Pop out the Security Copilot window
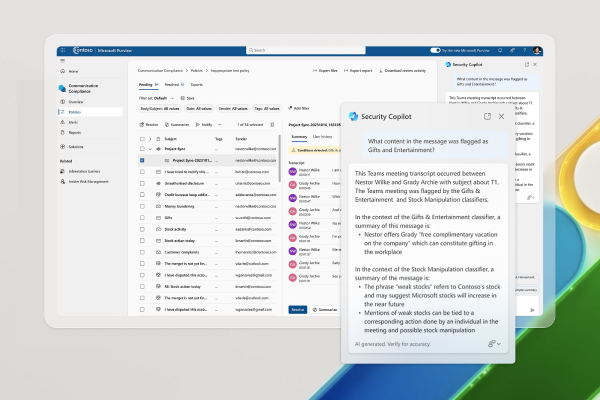This screenshot has height=400, width=600. pyautogui.click(x=487, y=117)
